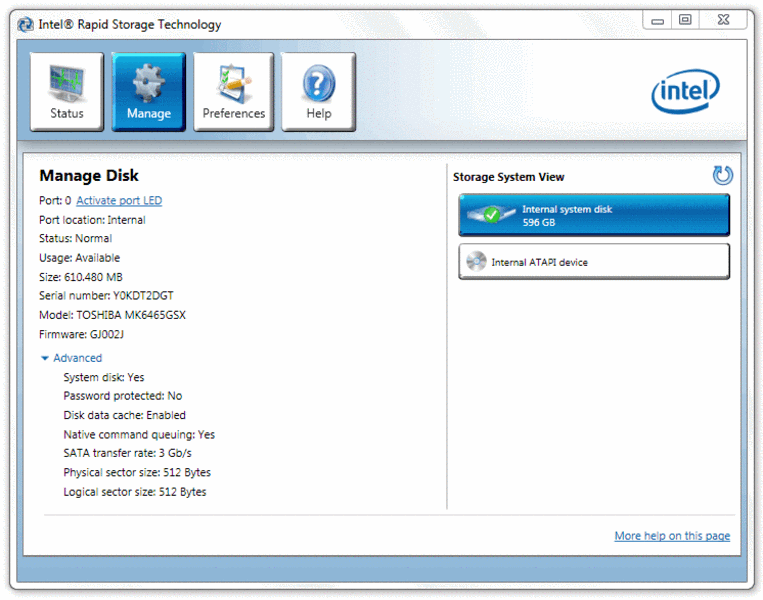
Task: Select the Internal ATAPI device
Action: (x=594, y=262)
